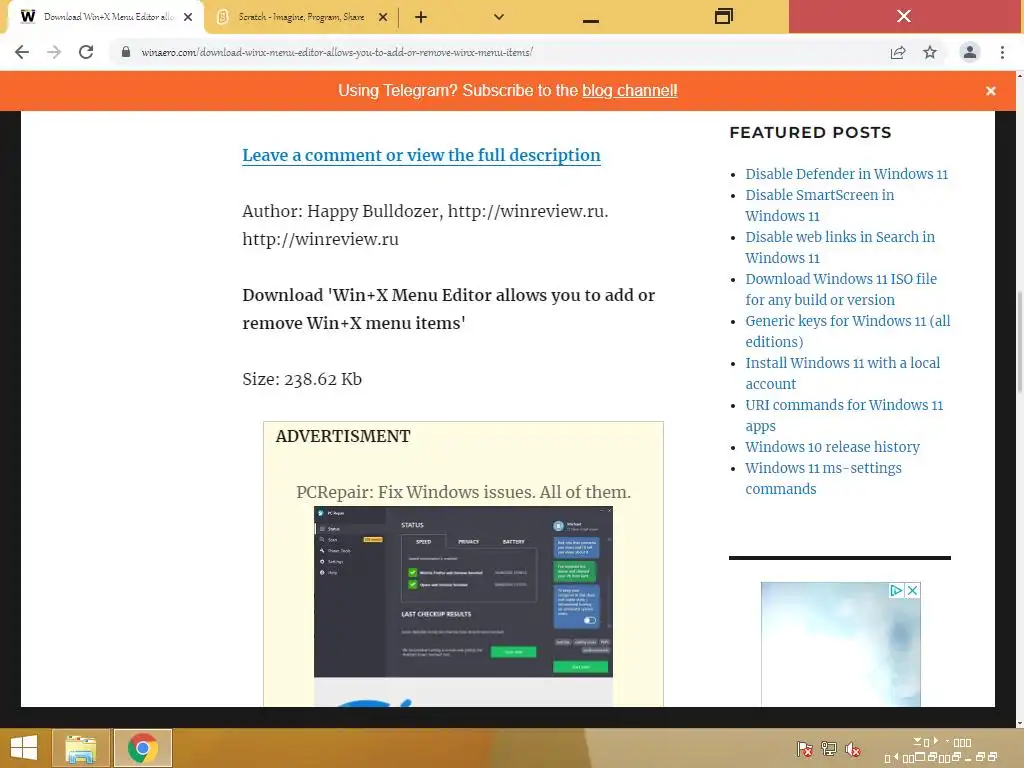Image resolution: width=1024 pixels, height=768 pixels.
Task: Go back to the previous page
Action: (22, 52)
